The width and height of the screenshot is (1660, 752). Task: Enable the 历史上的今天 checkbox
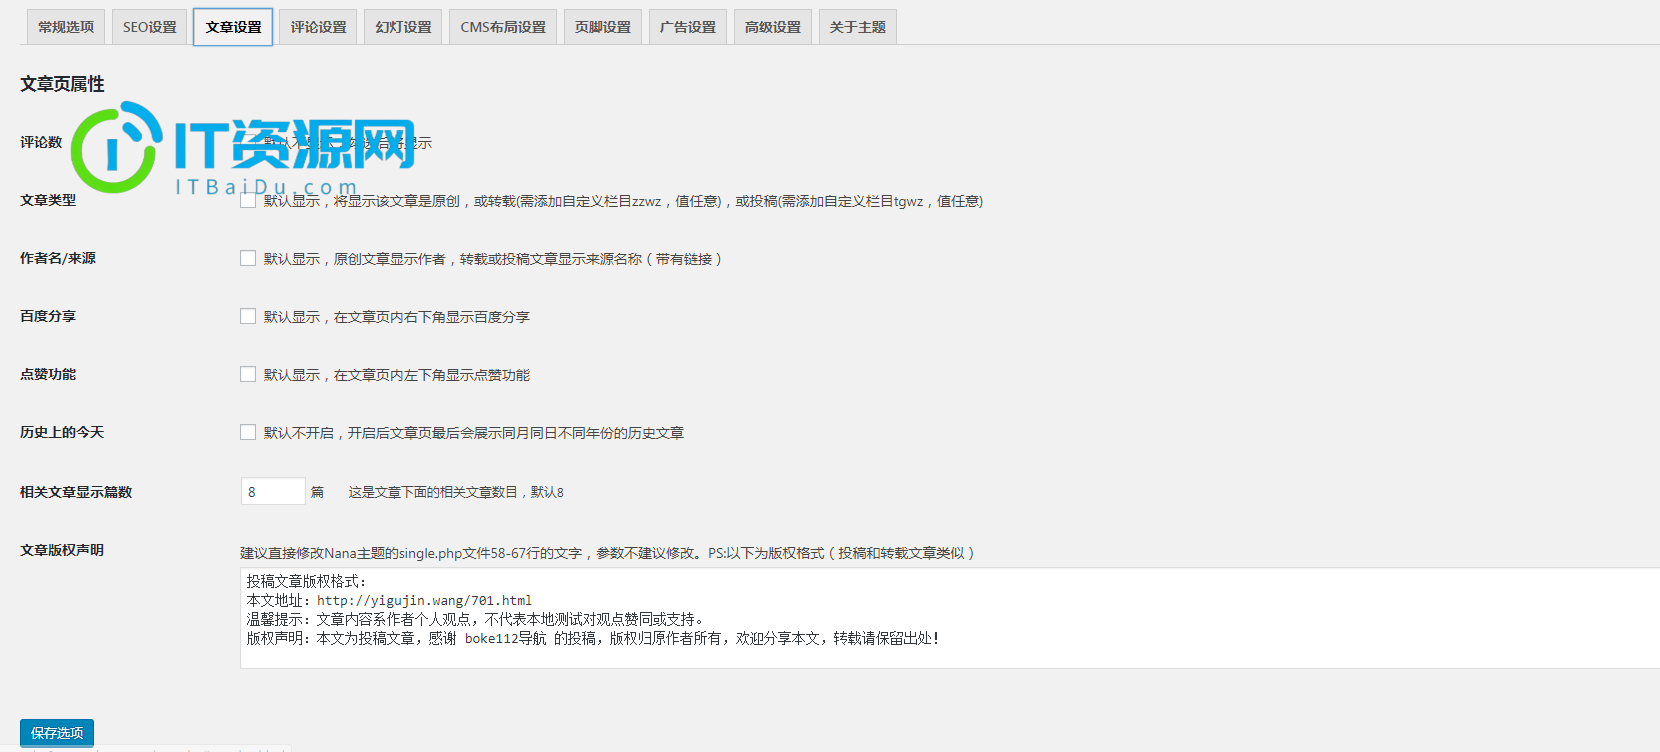click(x=248, y=432)
